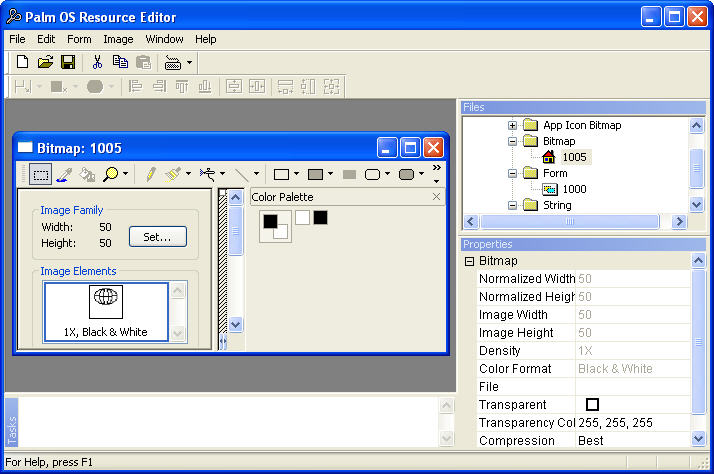This screenshot has height=474, width=714.
Task: Select bitmap 1005 in Files tree
Action: point(575,157)
